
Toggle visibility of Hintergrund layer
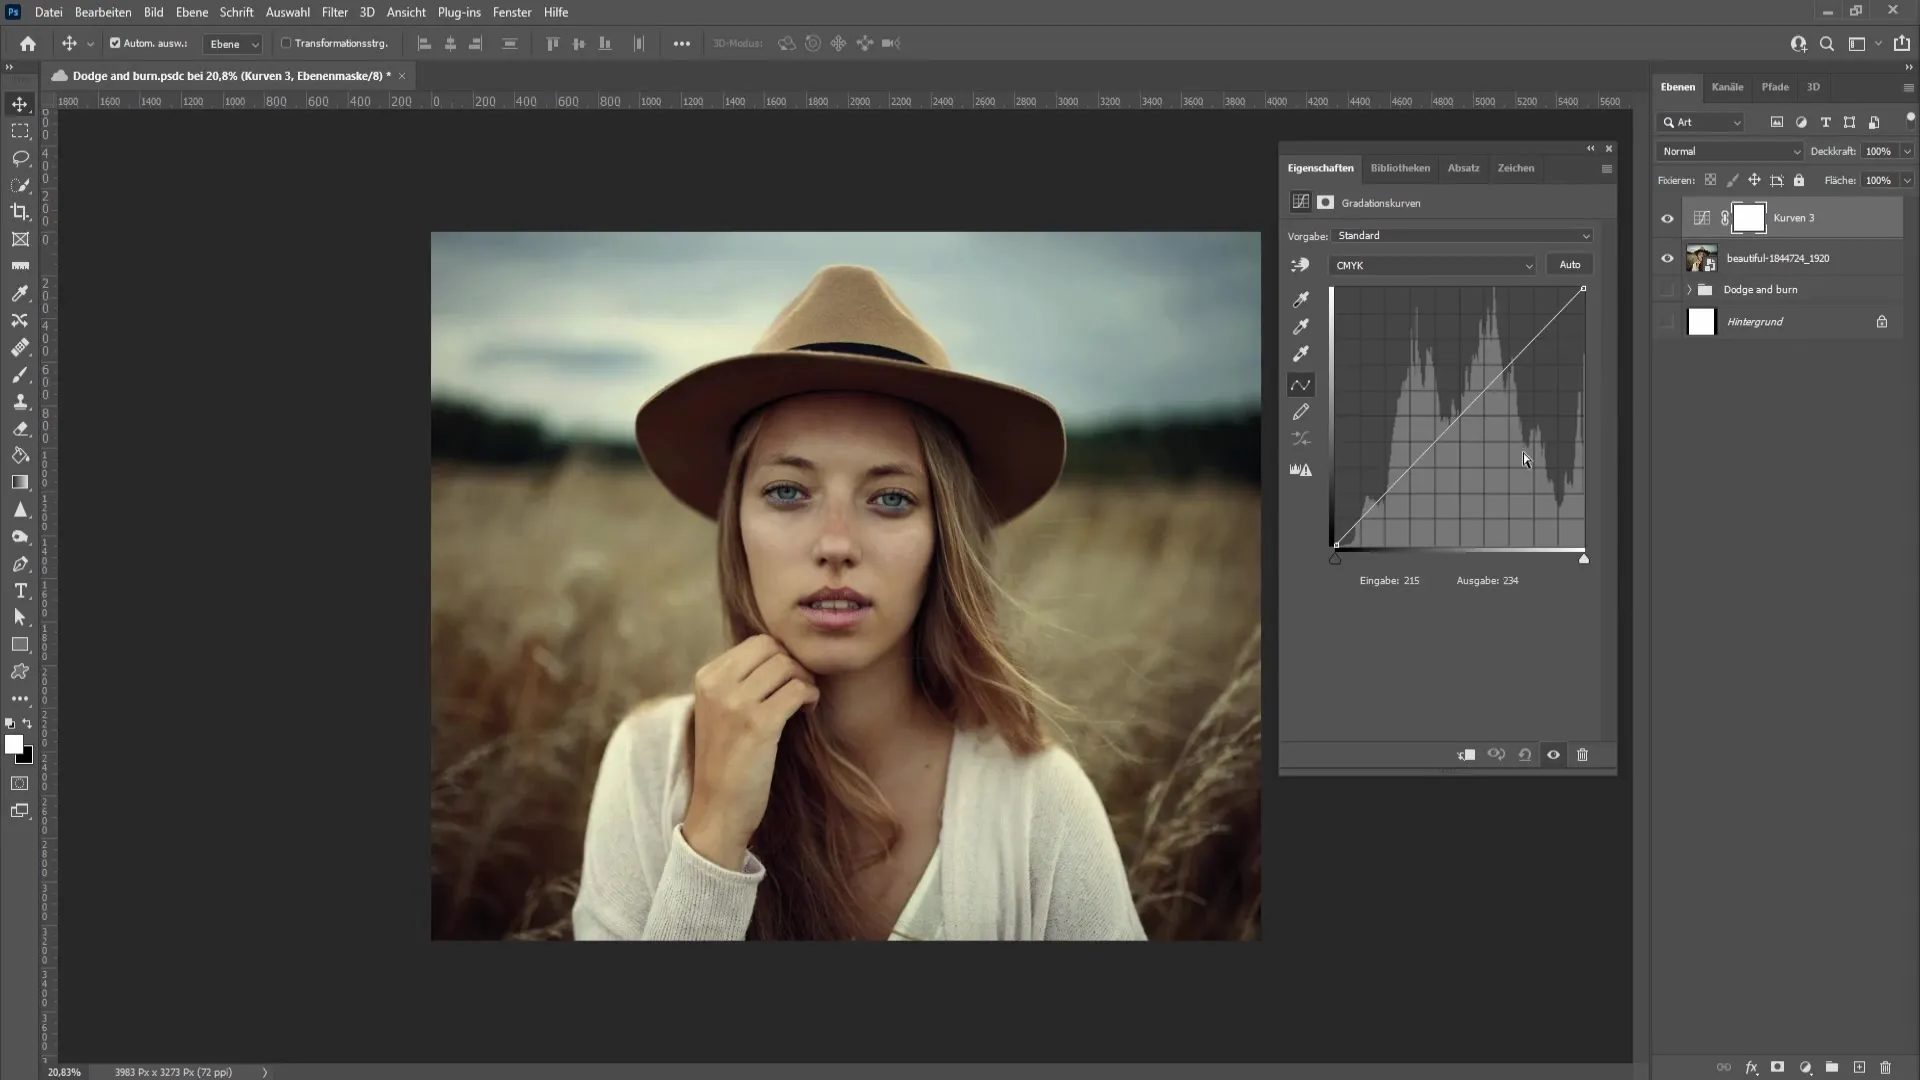click(x=1667, y=322)
